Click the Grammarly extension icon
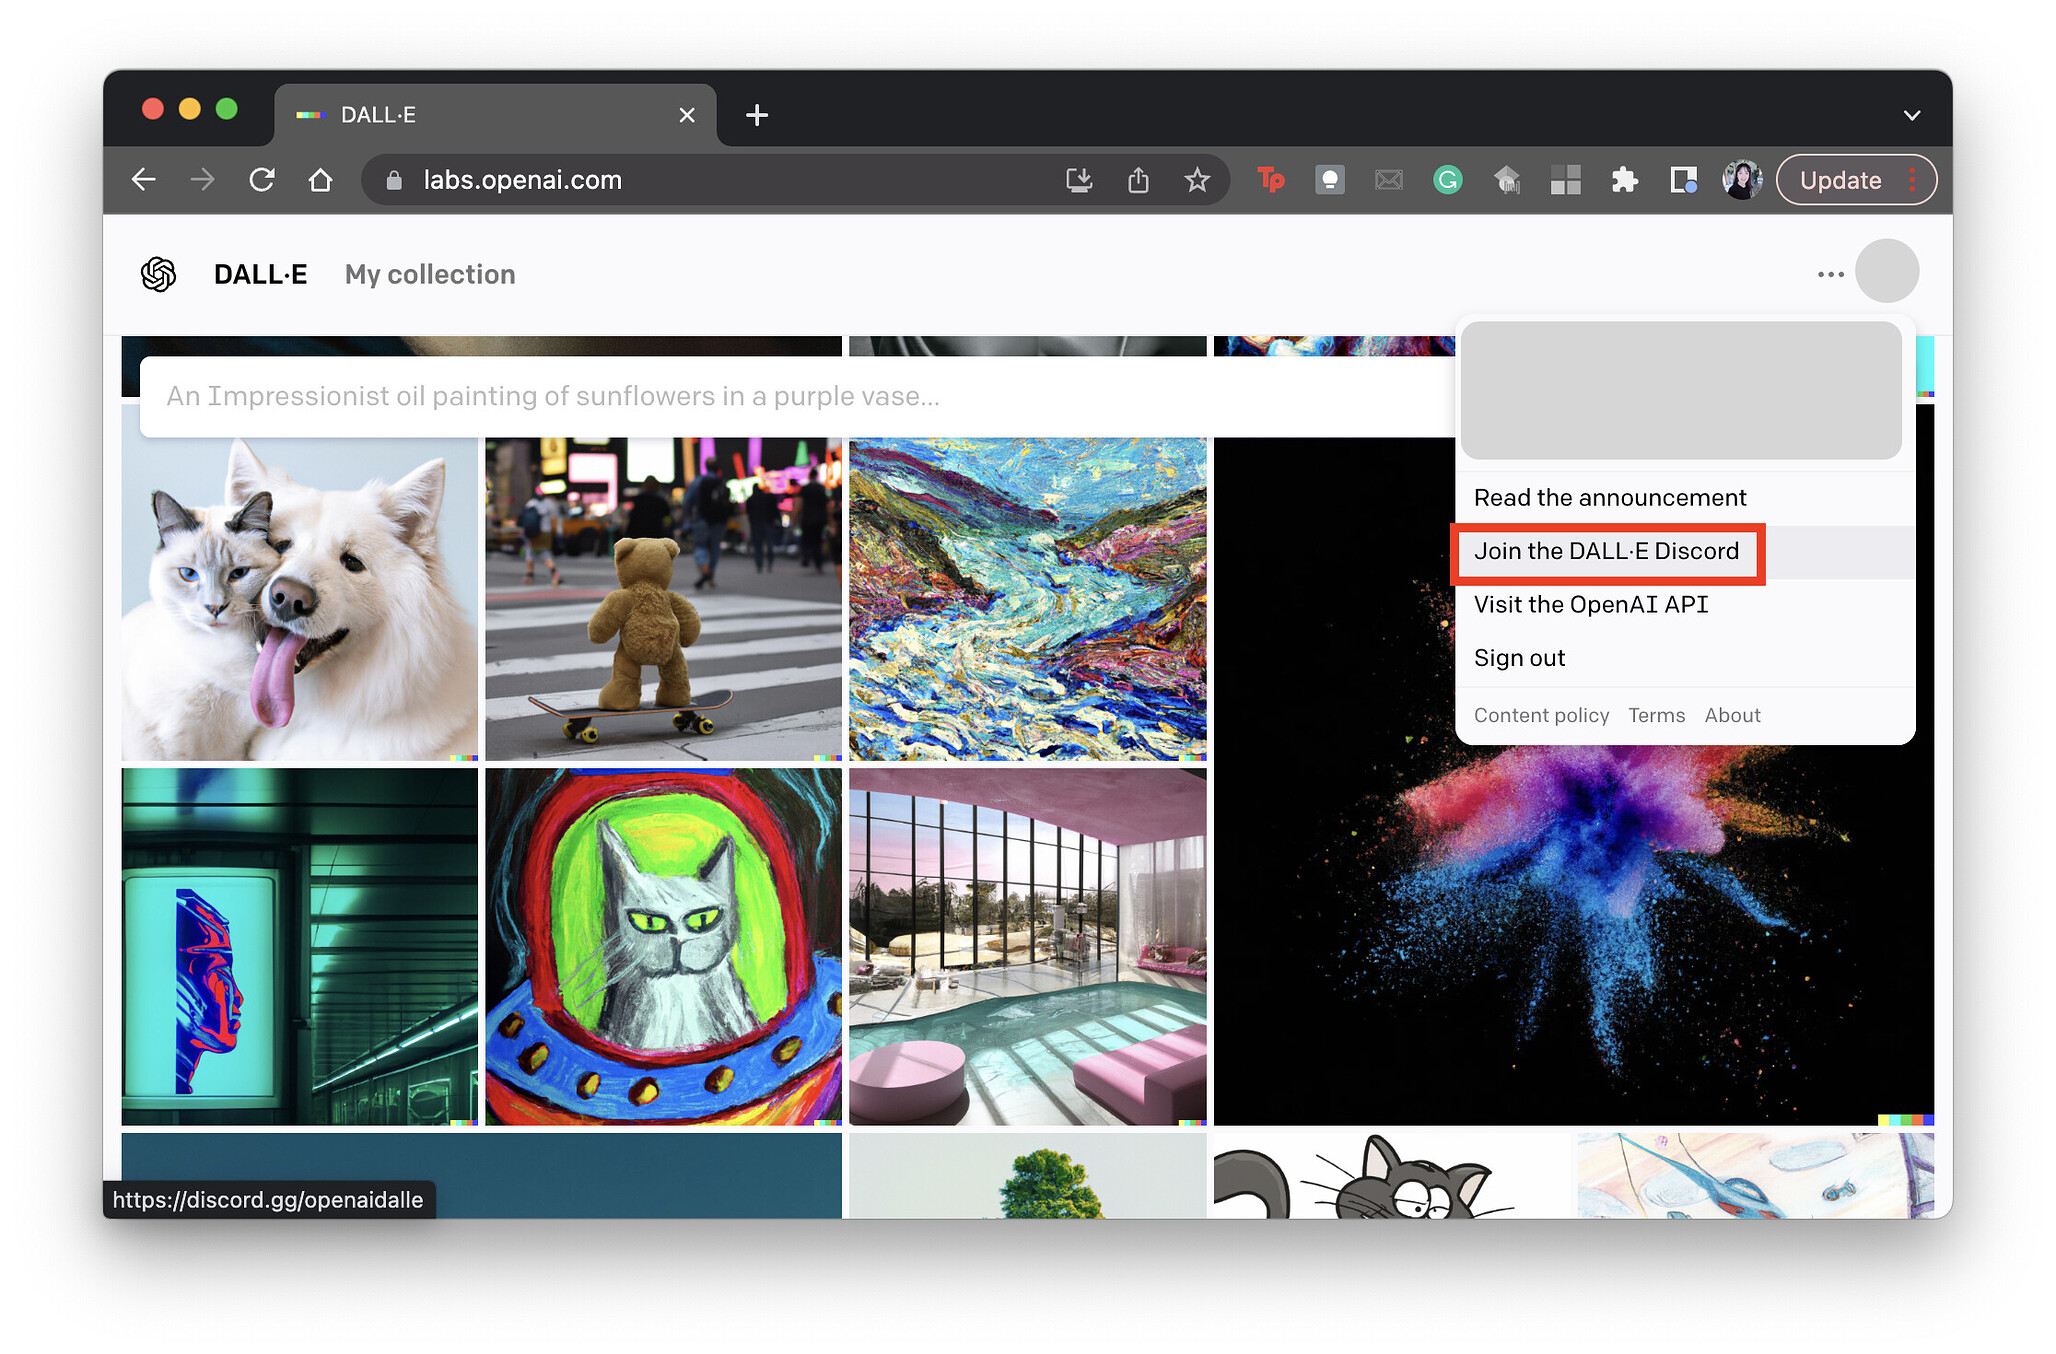 [1447, 180]
